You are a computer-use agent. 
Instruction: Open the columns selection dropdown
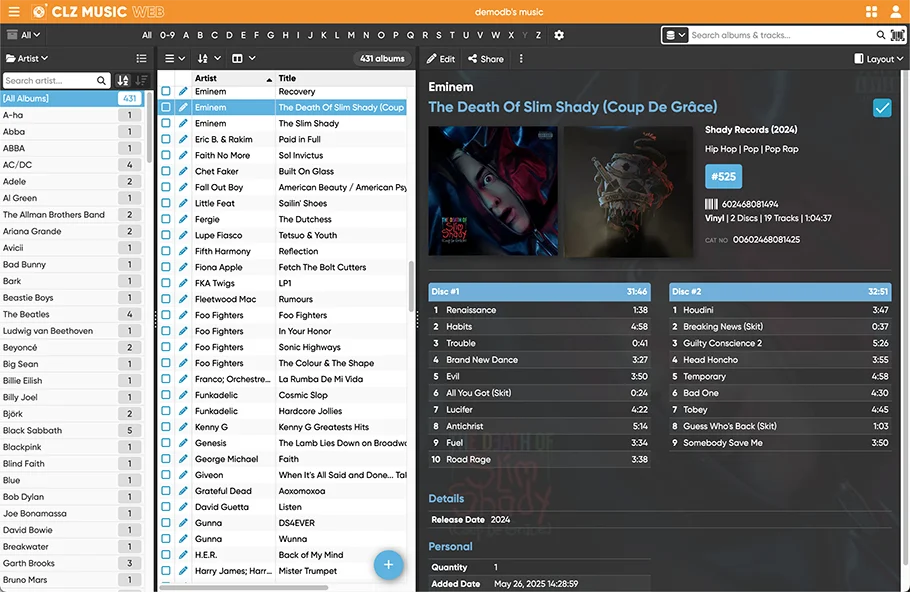click(244, 58)
